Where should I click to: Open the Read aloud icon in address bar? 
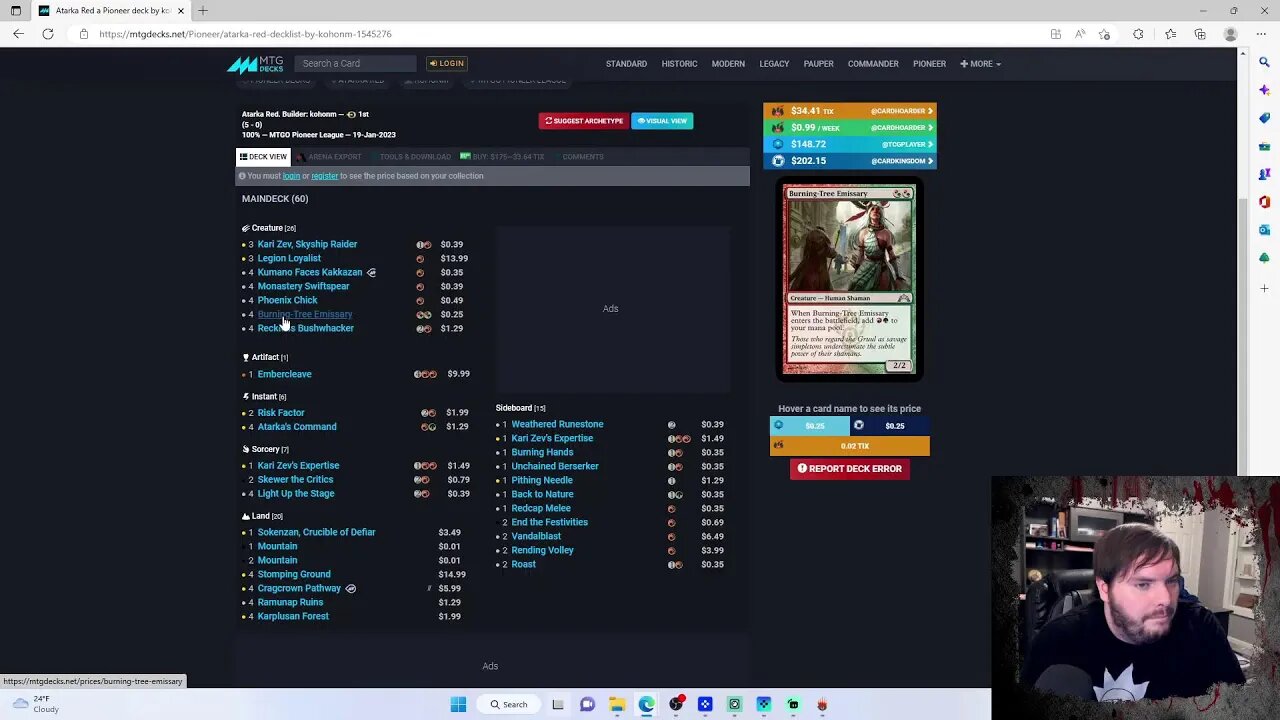(1080, 34)
